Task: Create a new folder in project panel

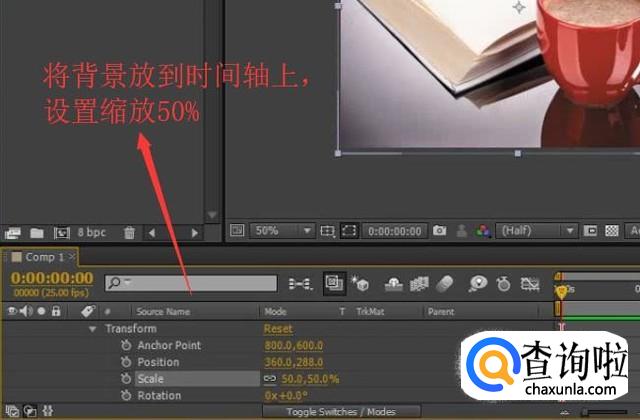Action: point(37,233)
